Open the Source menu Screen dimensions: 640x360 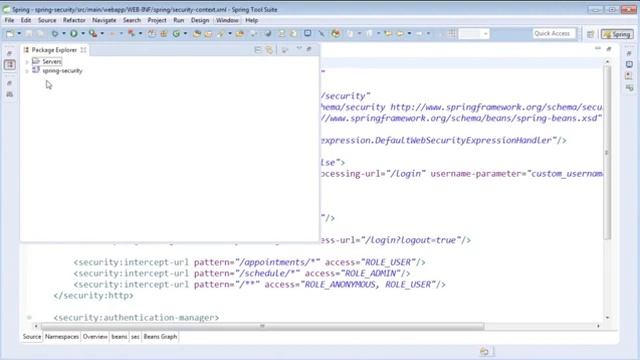coord(47,20)
